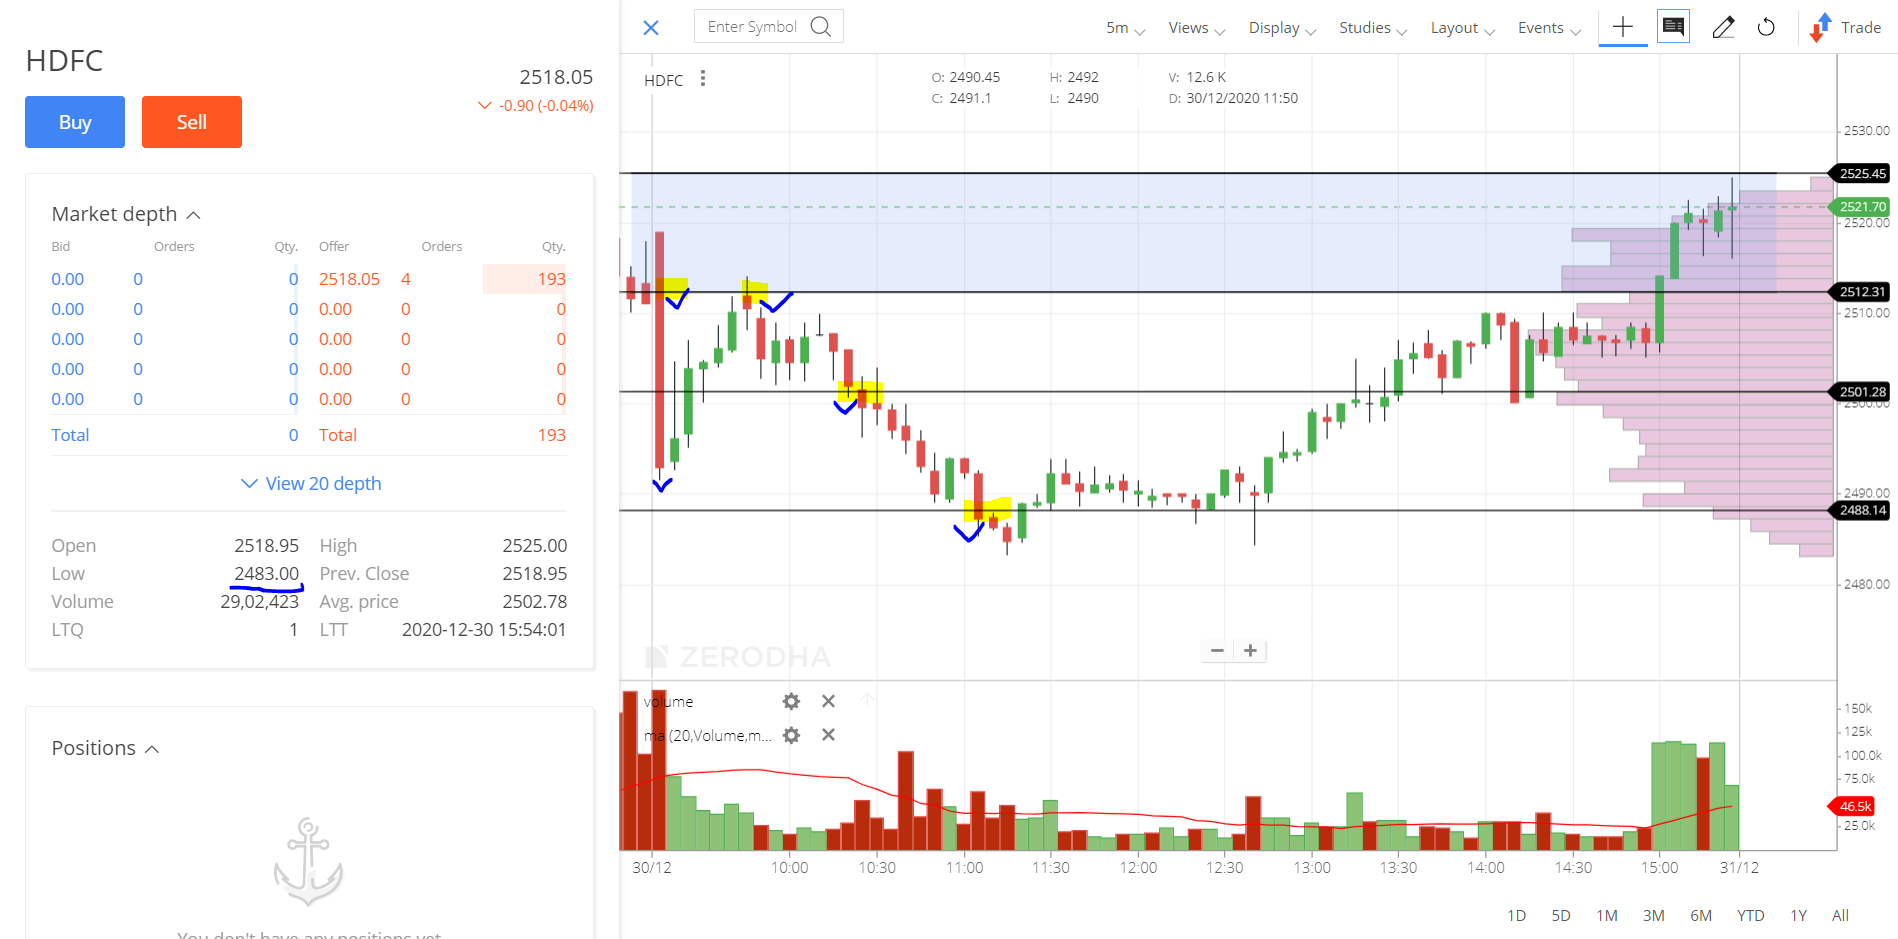Select the 1Y range
Viewport: 1898px width, 939px height.
point(1798,915)
